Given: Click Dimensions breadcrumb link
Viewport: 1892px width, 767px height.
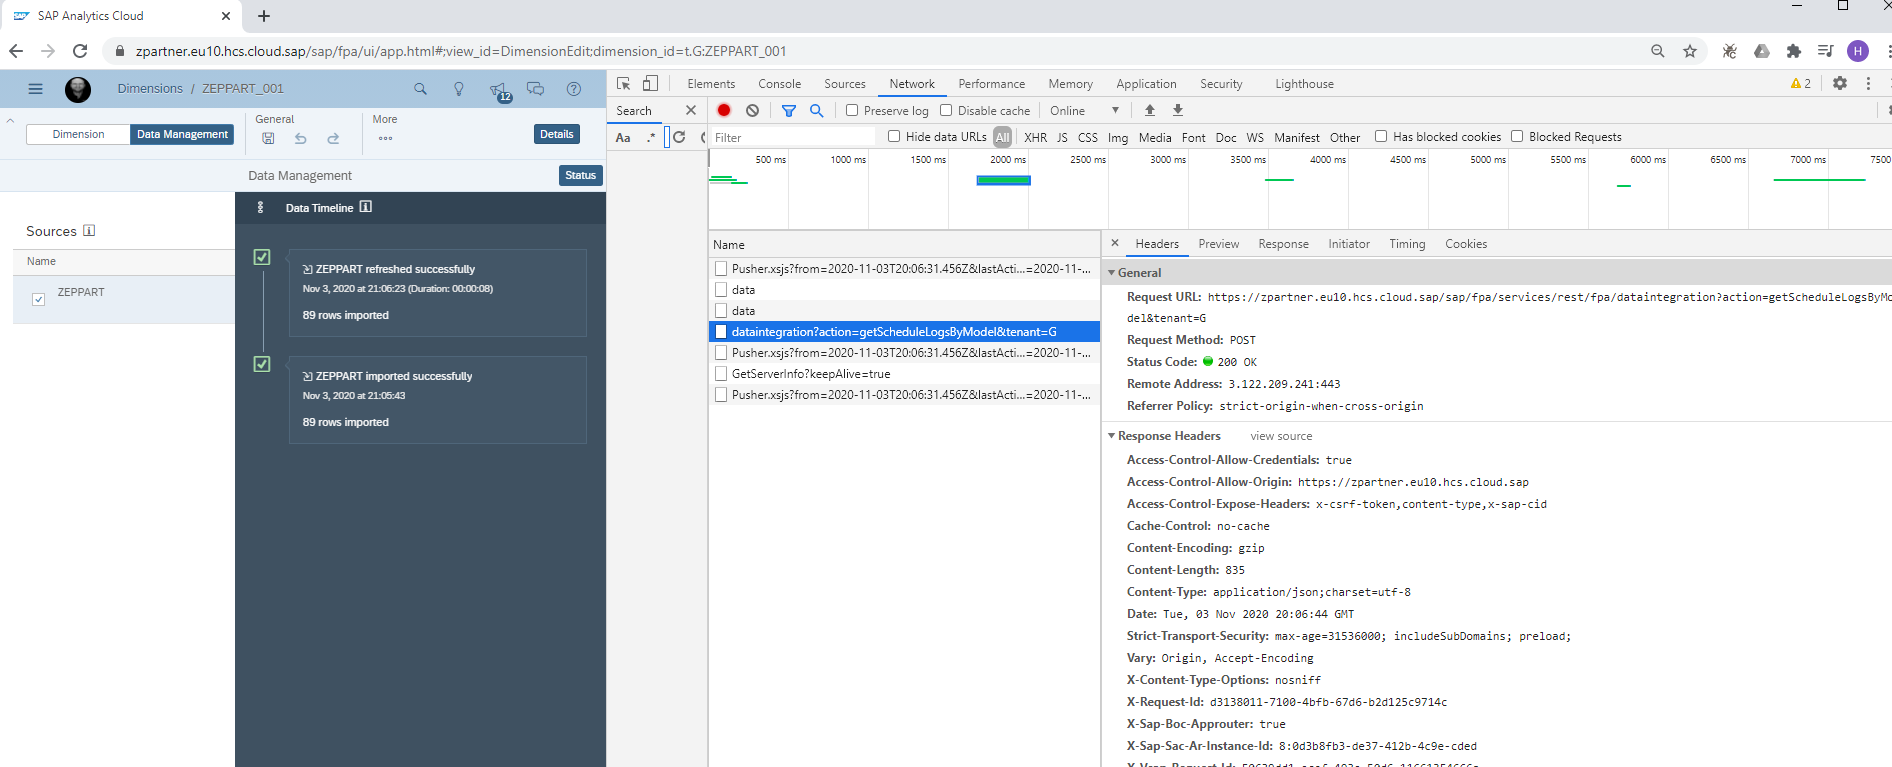Looking at the screenshot, I should point(150,88).
